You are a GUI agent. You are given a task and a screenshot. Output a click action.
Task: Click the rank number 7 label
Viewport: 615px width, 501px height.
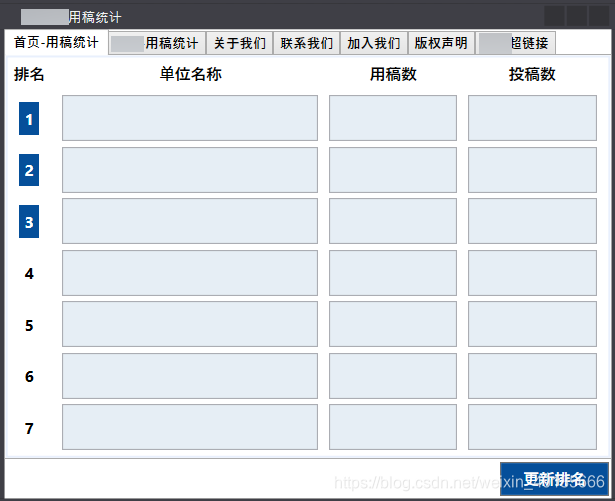point(29,428)
